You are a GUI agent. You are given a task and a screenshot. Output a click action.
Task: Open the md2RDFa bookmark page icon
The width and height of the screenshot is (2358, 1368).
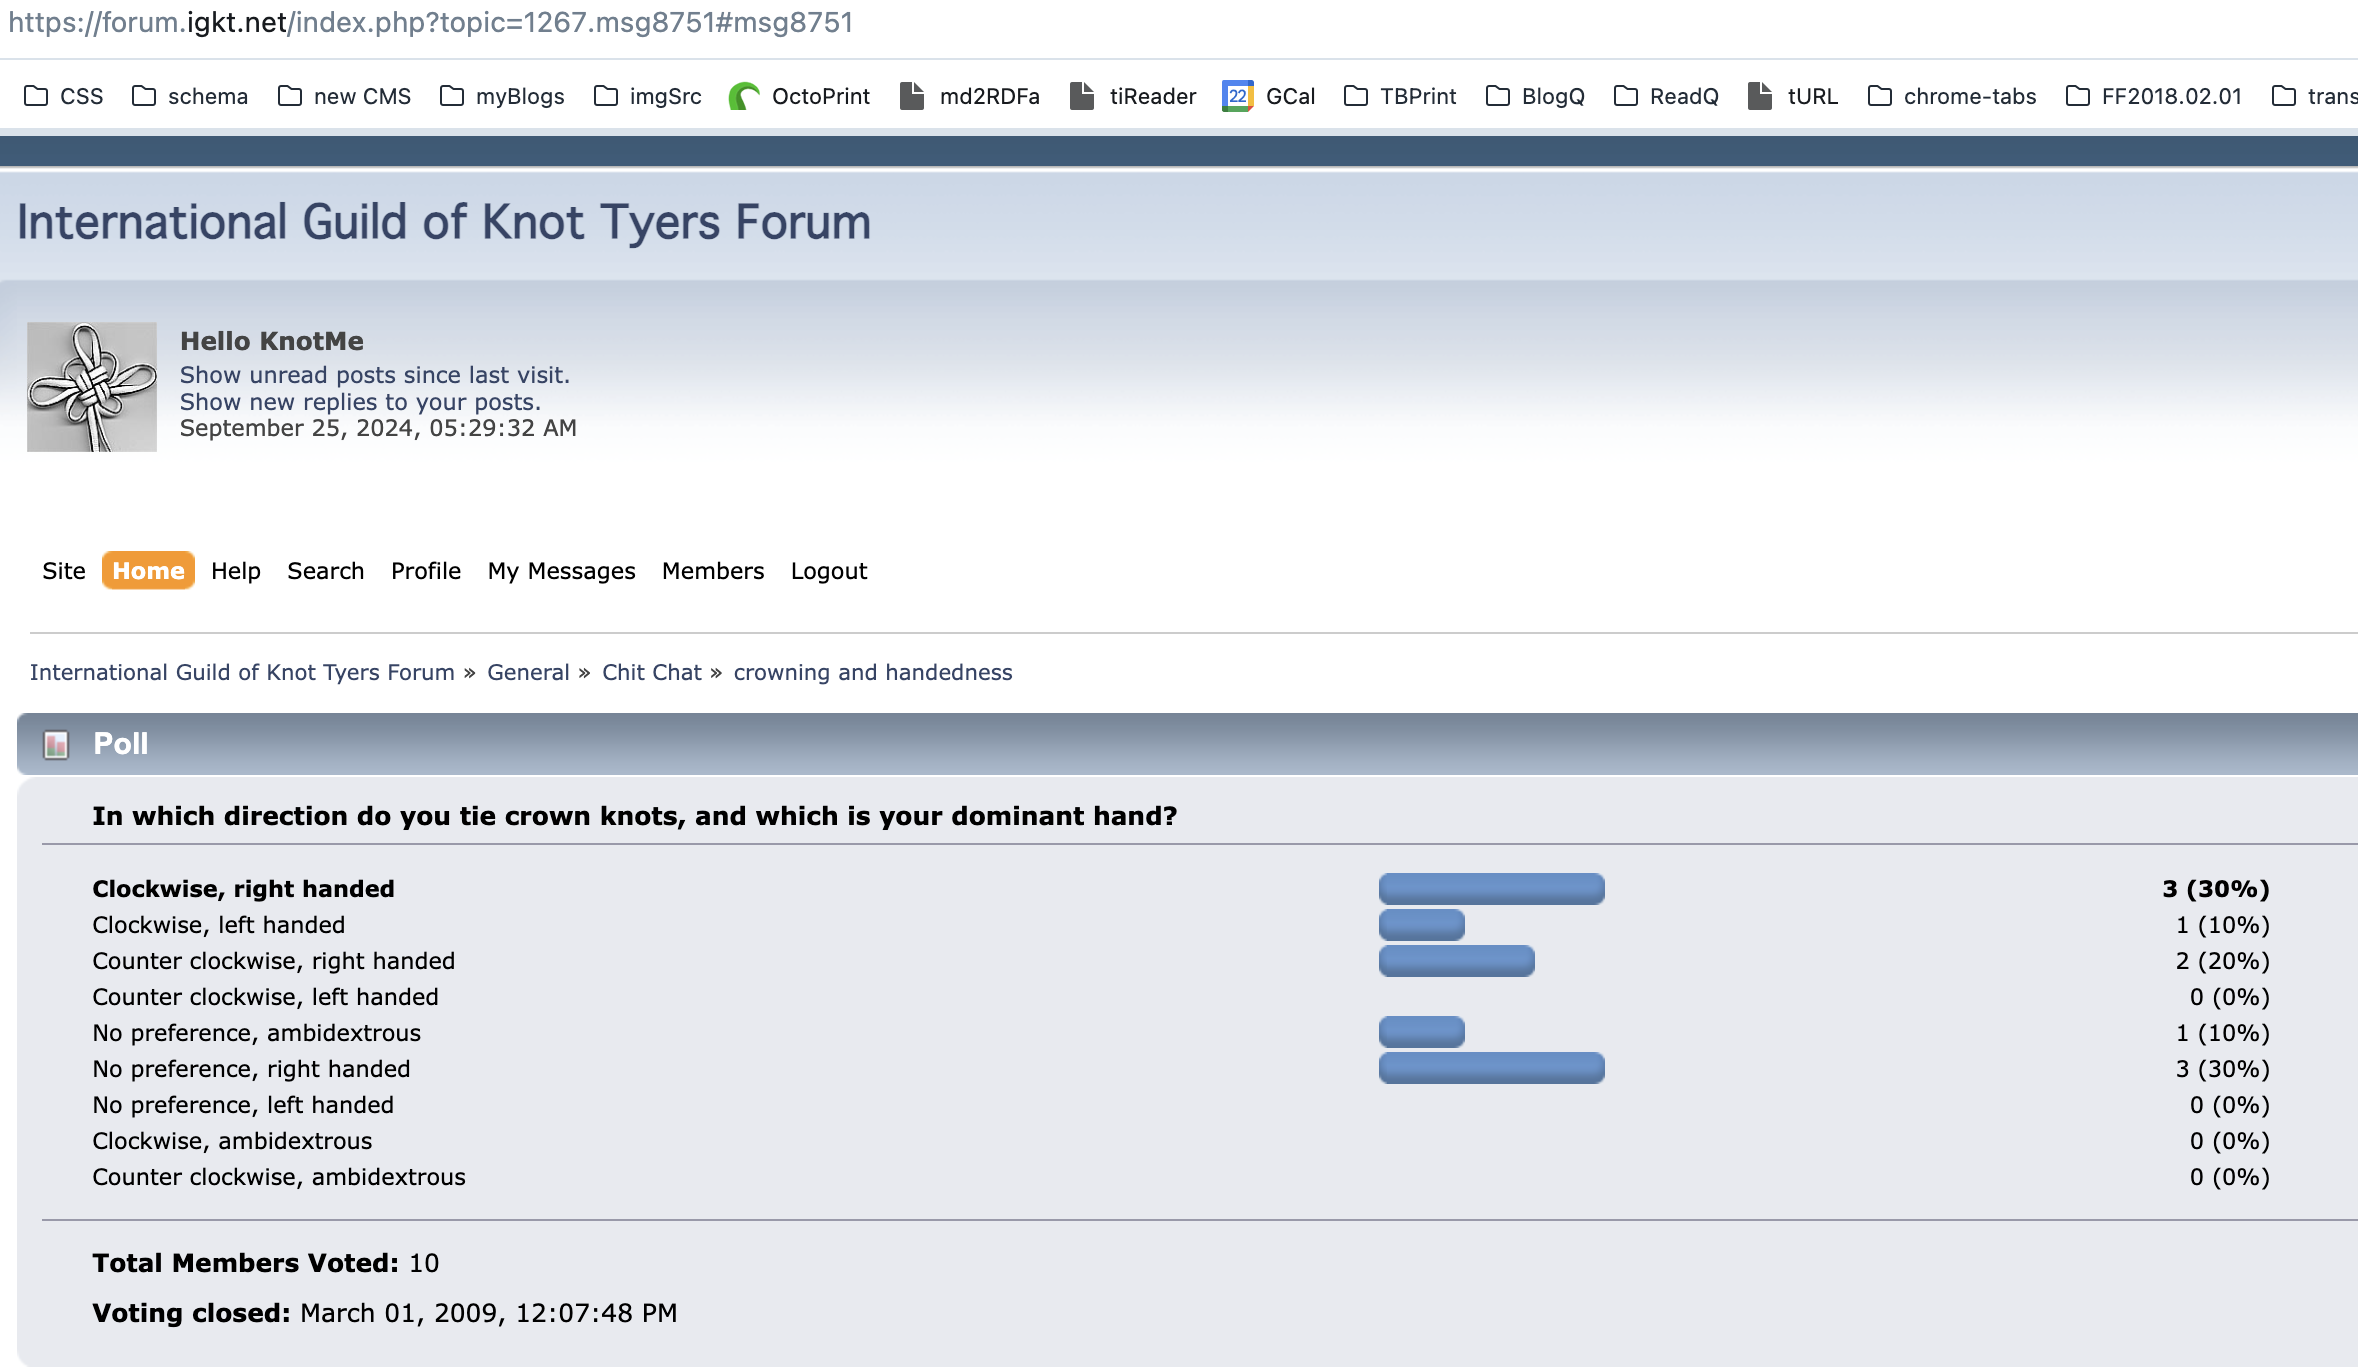[x=911, y=96]
